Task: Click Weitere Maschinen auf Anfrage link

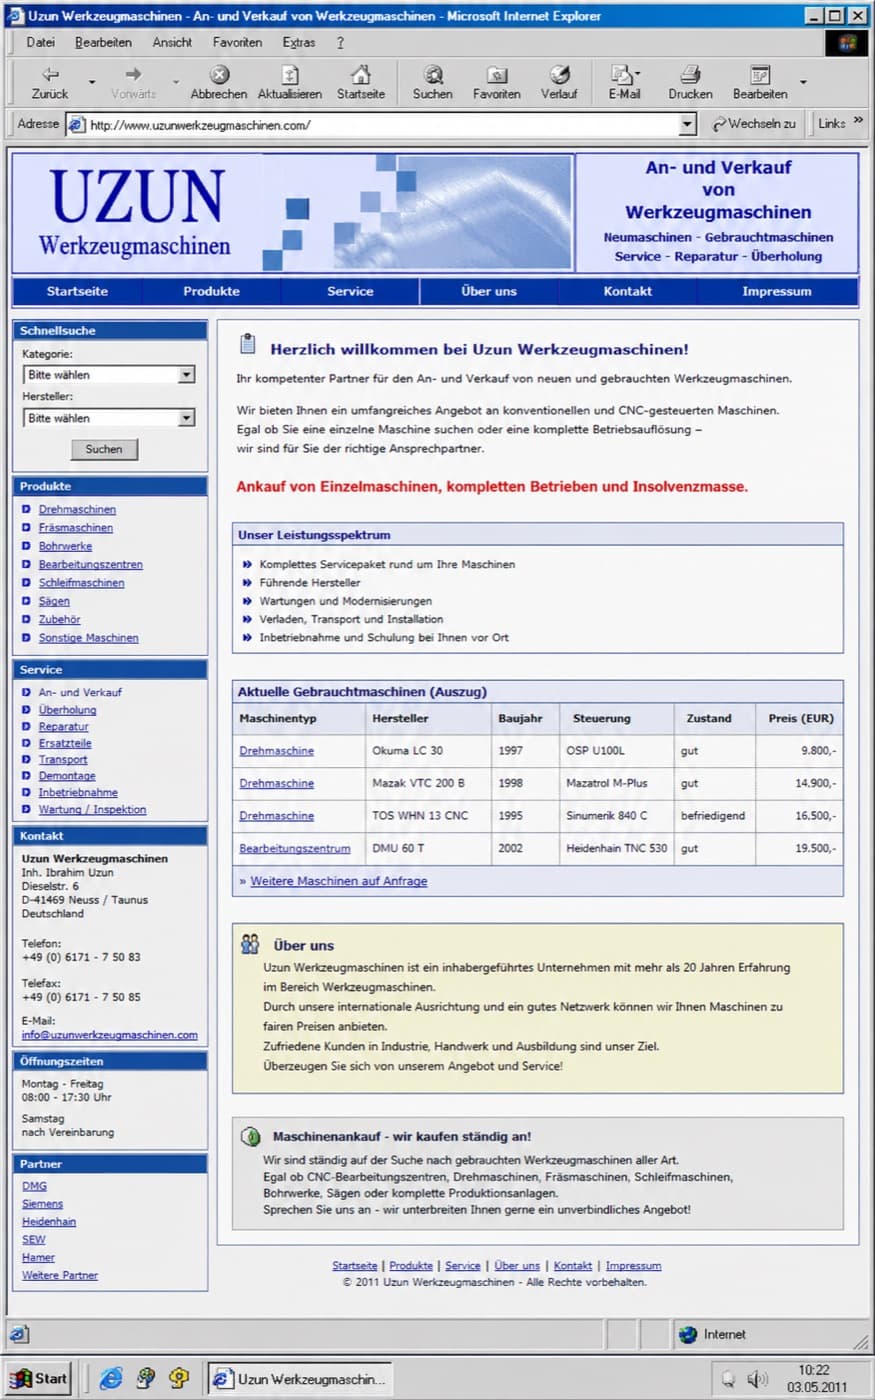Action: [x=338, y=881]
